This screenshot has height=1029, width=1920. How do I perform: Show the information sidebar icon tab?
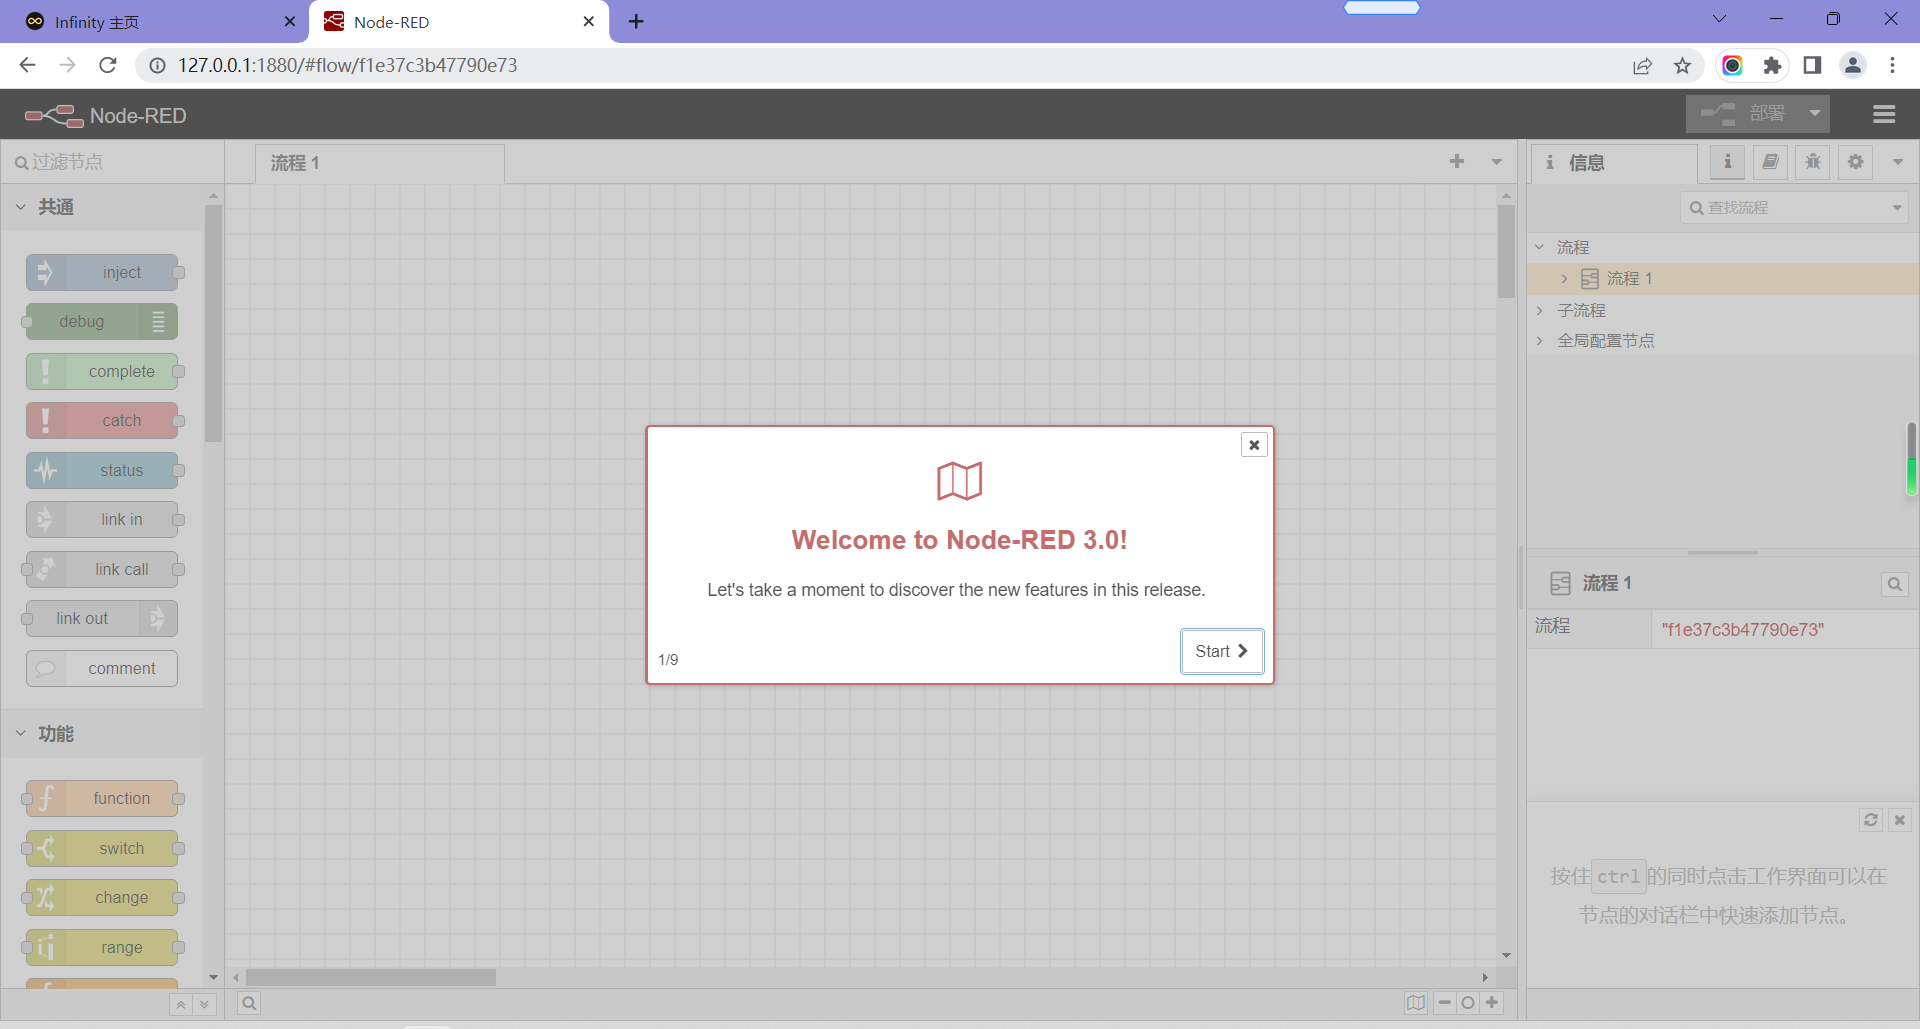pos(1727,162)
